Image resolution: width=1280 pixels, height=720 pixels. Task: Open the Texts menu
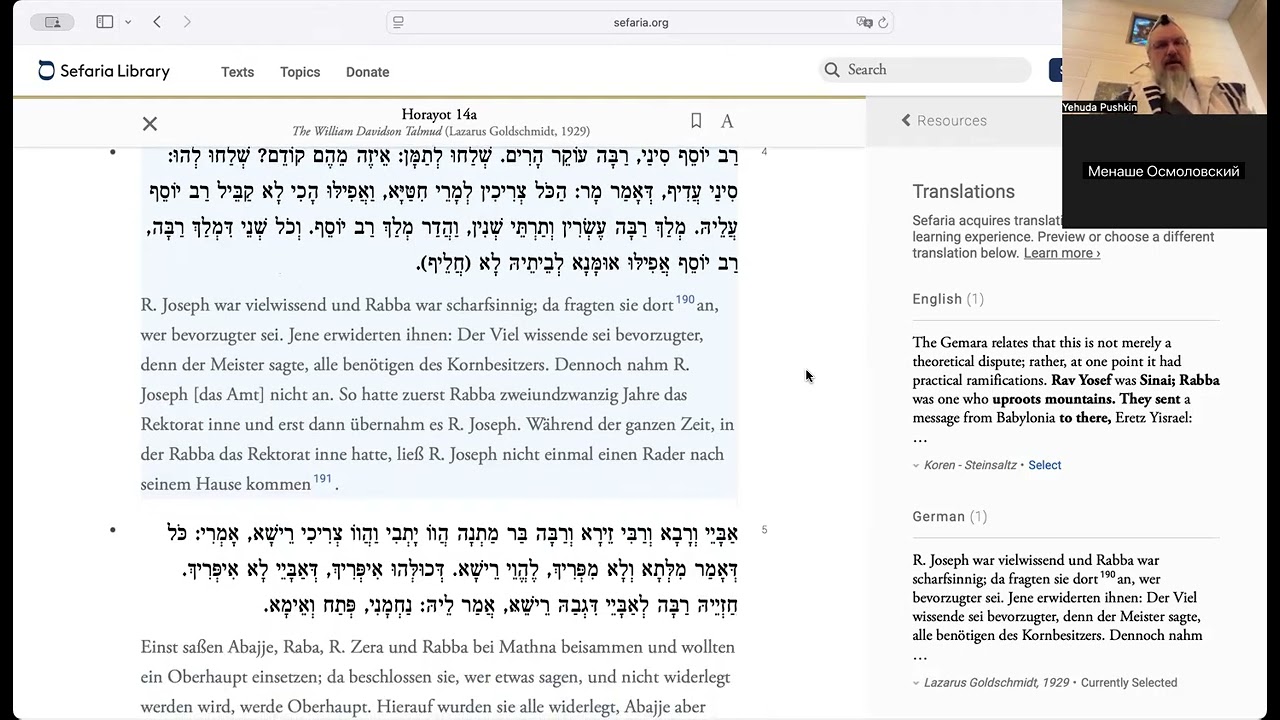[237, 72]
